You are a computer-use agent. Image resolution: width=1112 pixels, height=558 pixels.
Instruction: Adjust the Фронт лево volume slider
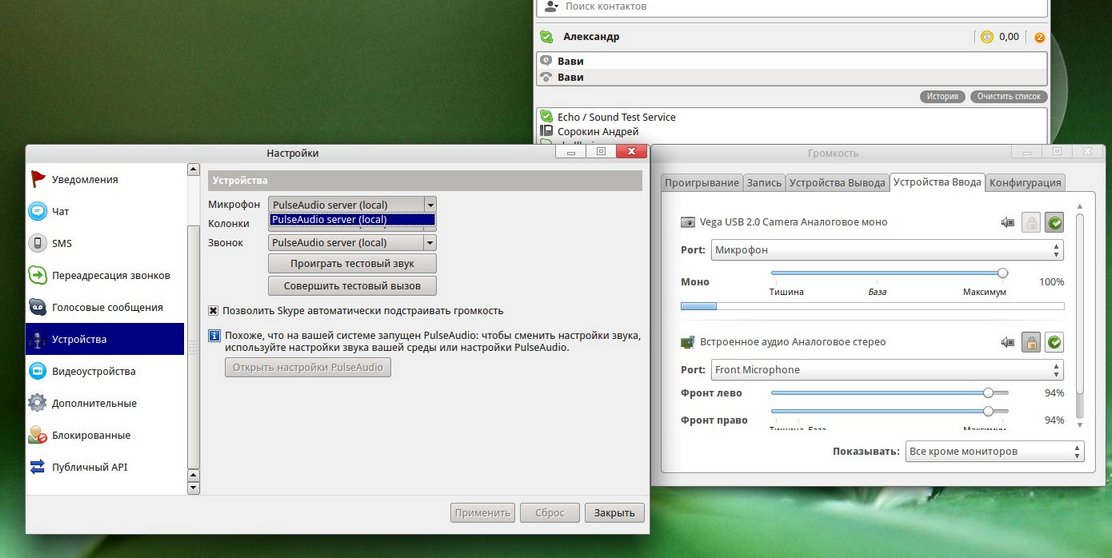(889, 393)
